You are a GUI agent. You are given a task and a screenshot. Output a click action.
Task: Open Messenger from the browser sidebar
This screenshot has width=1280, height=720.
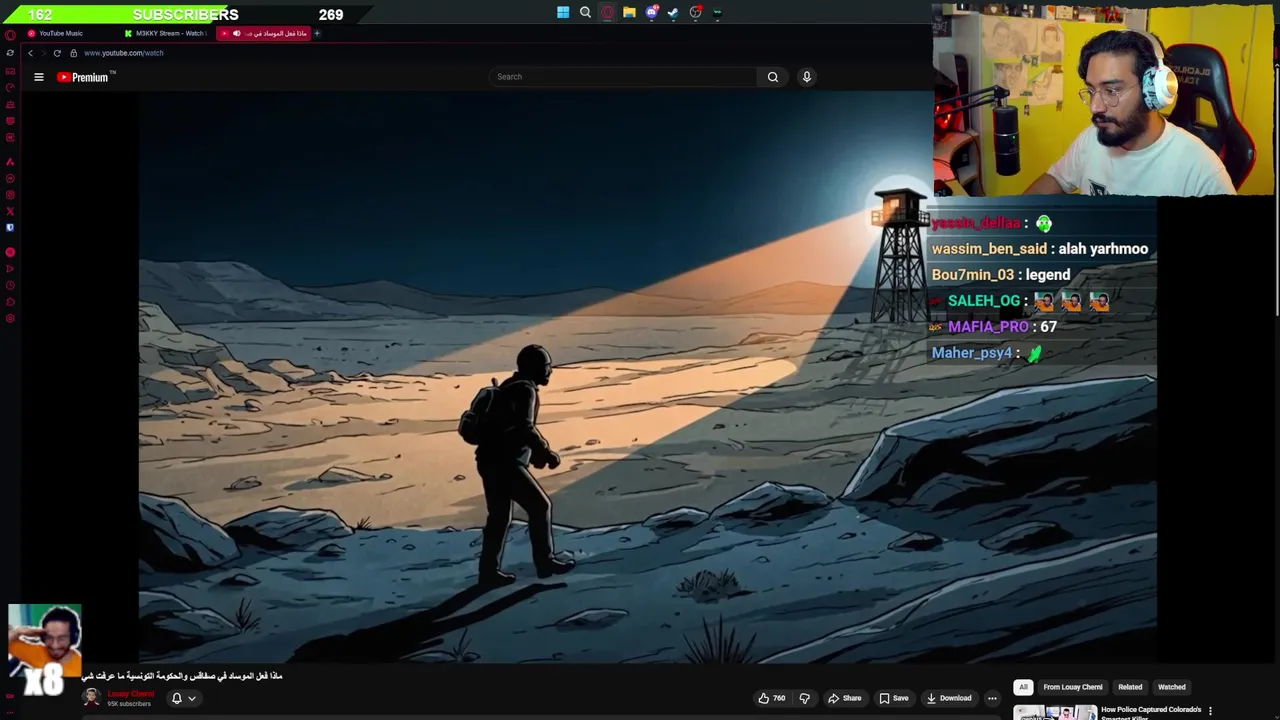click(10, 178)
